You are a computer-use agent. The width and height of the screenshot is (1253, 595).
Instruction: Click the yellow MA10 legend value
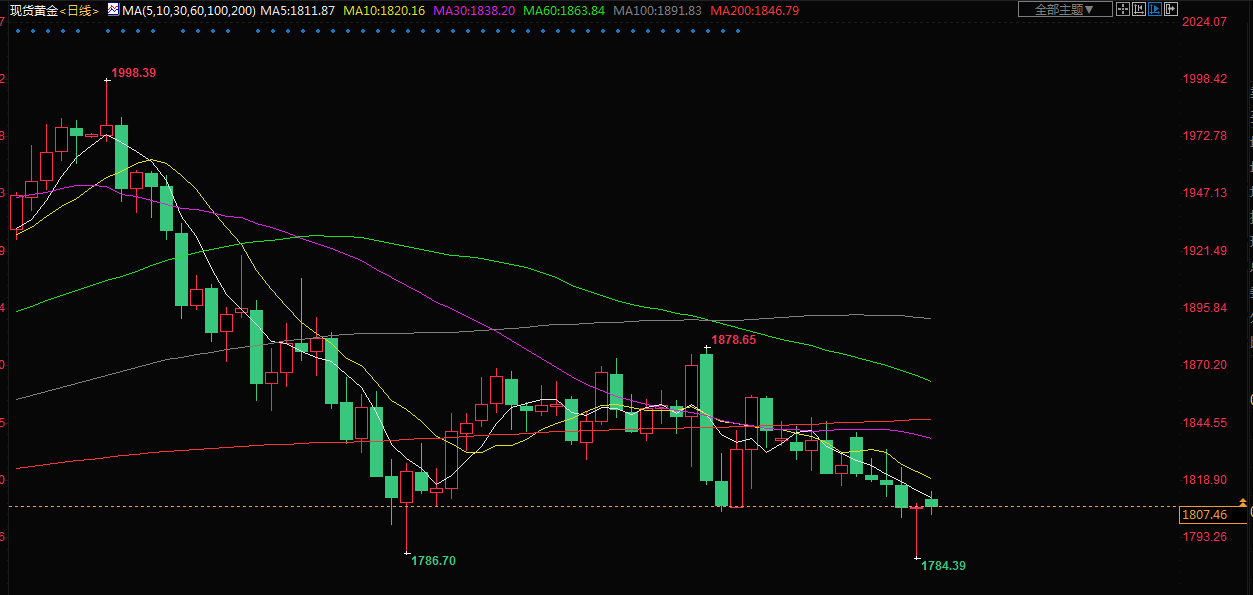(x=383, y=10)
